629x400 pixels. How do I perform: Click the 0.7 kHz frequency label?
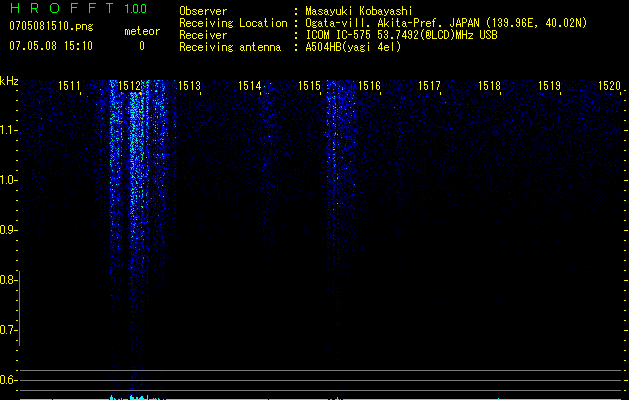(x=7, y=330)
